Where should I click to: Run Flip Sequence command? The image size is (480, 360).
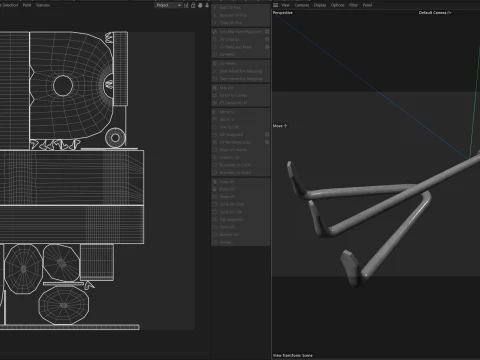point(240,220)
